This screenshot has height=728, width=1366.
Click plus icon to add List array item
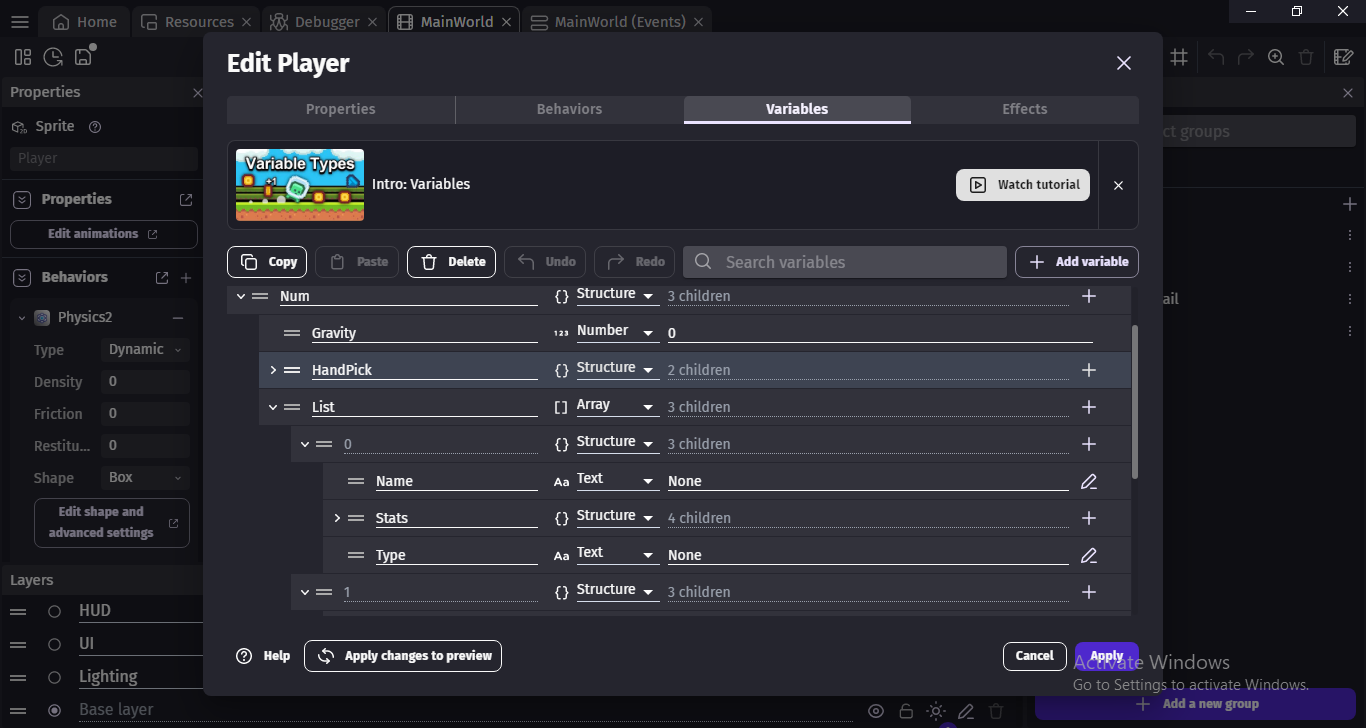(x=1089, y=407)
